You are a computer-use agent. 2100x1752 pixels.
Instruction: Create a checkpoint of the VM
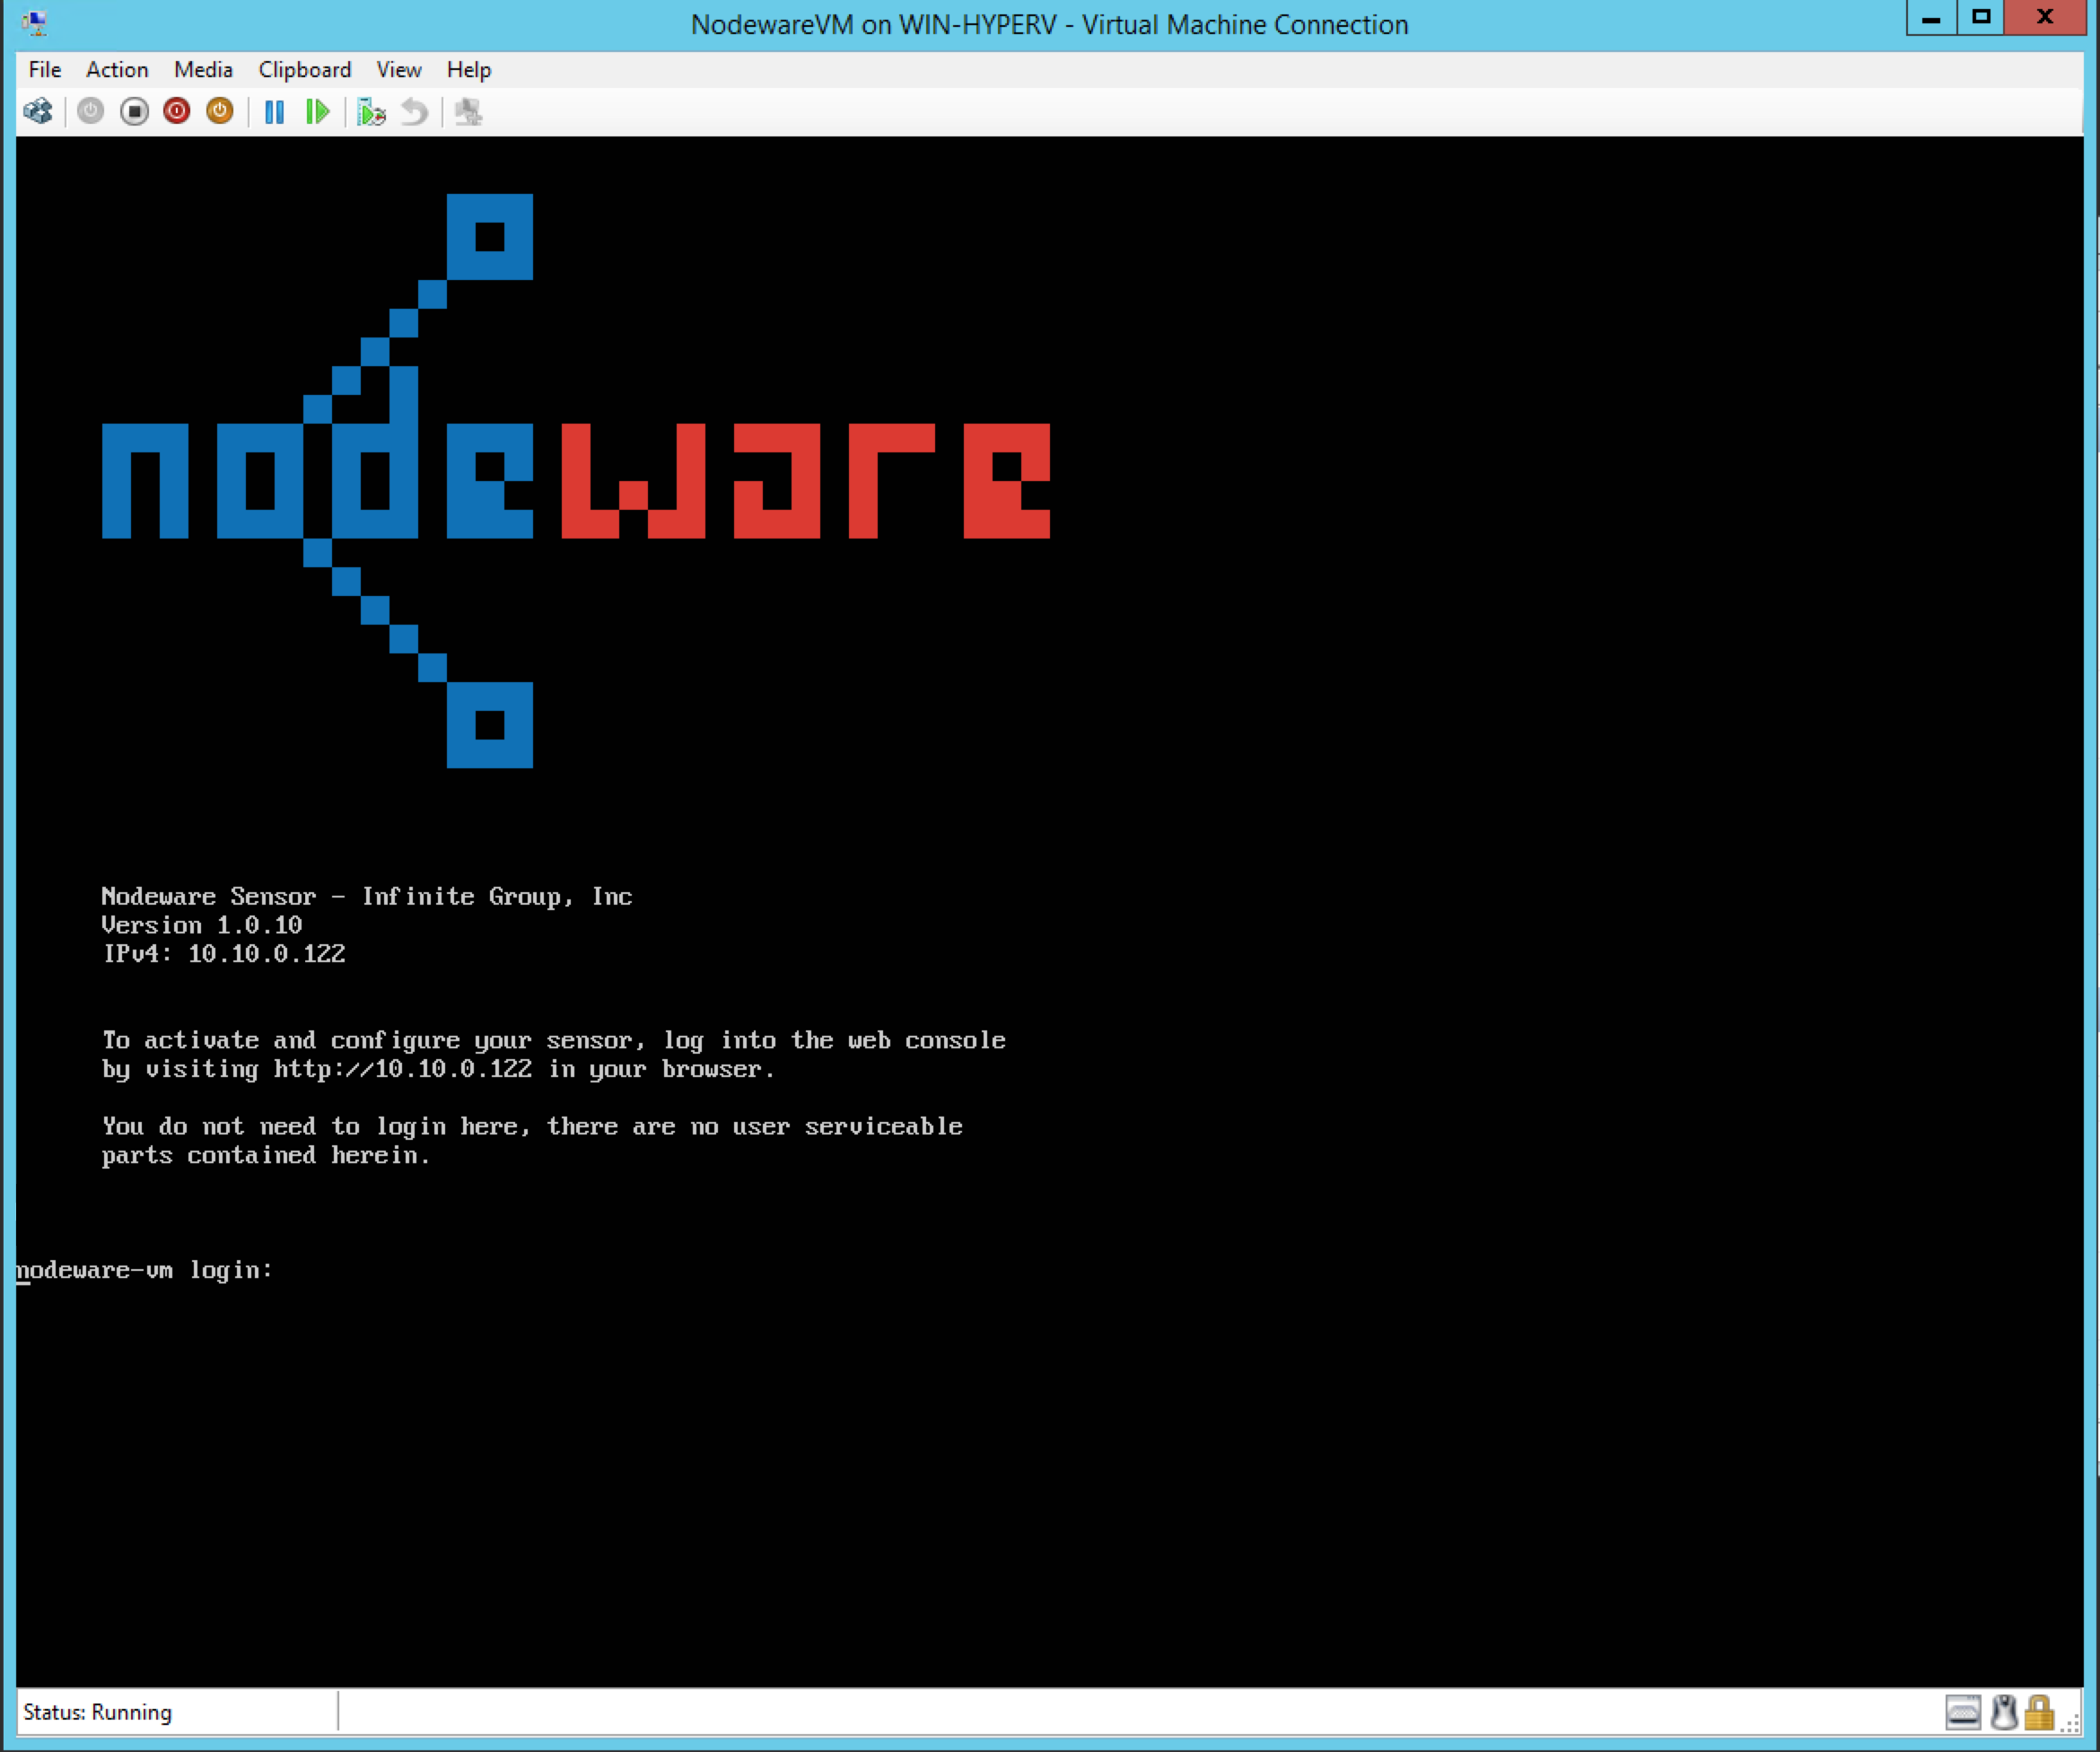click(371, 111)
